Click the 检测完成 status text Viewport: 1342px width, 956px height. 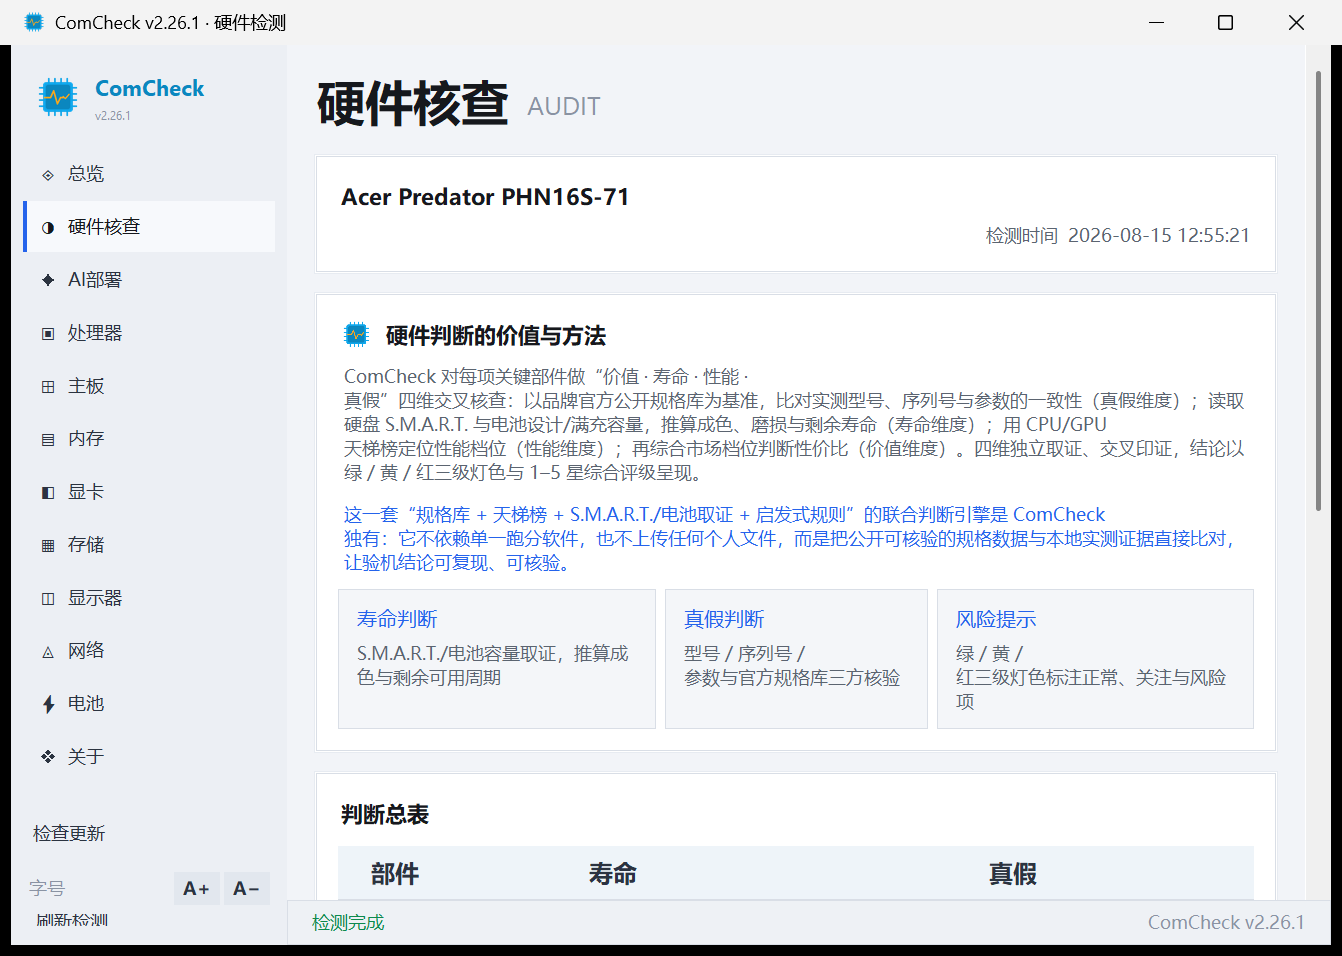pyautogui.click(x=348, y=923)
